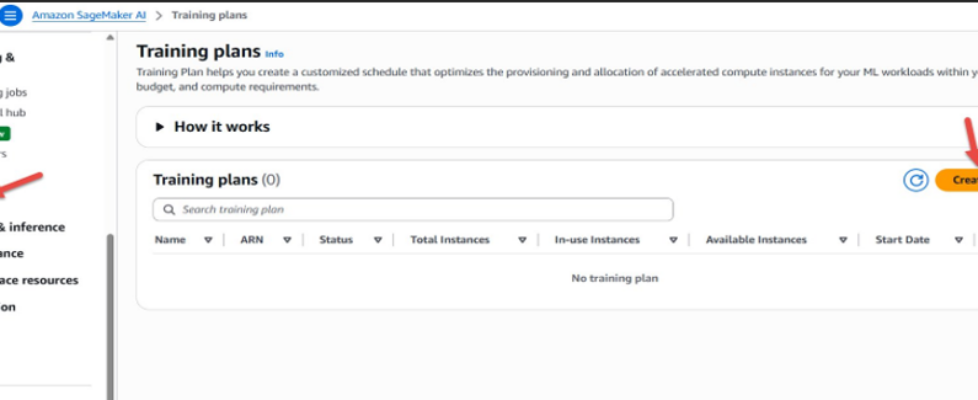The height and width of the screenshot is (400, 978).
Task: Click the Amazon SageMaker AI breadcrumb
Action: tap(88, 15)
